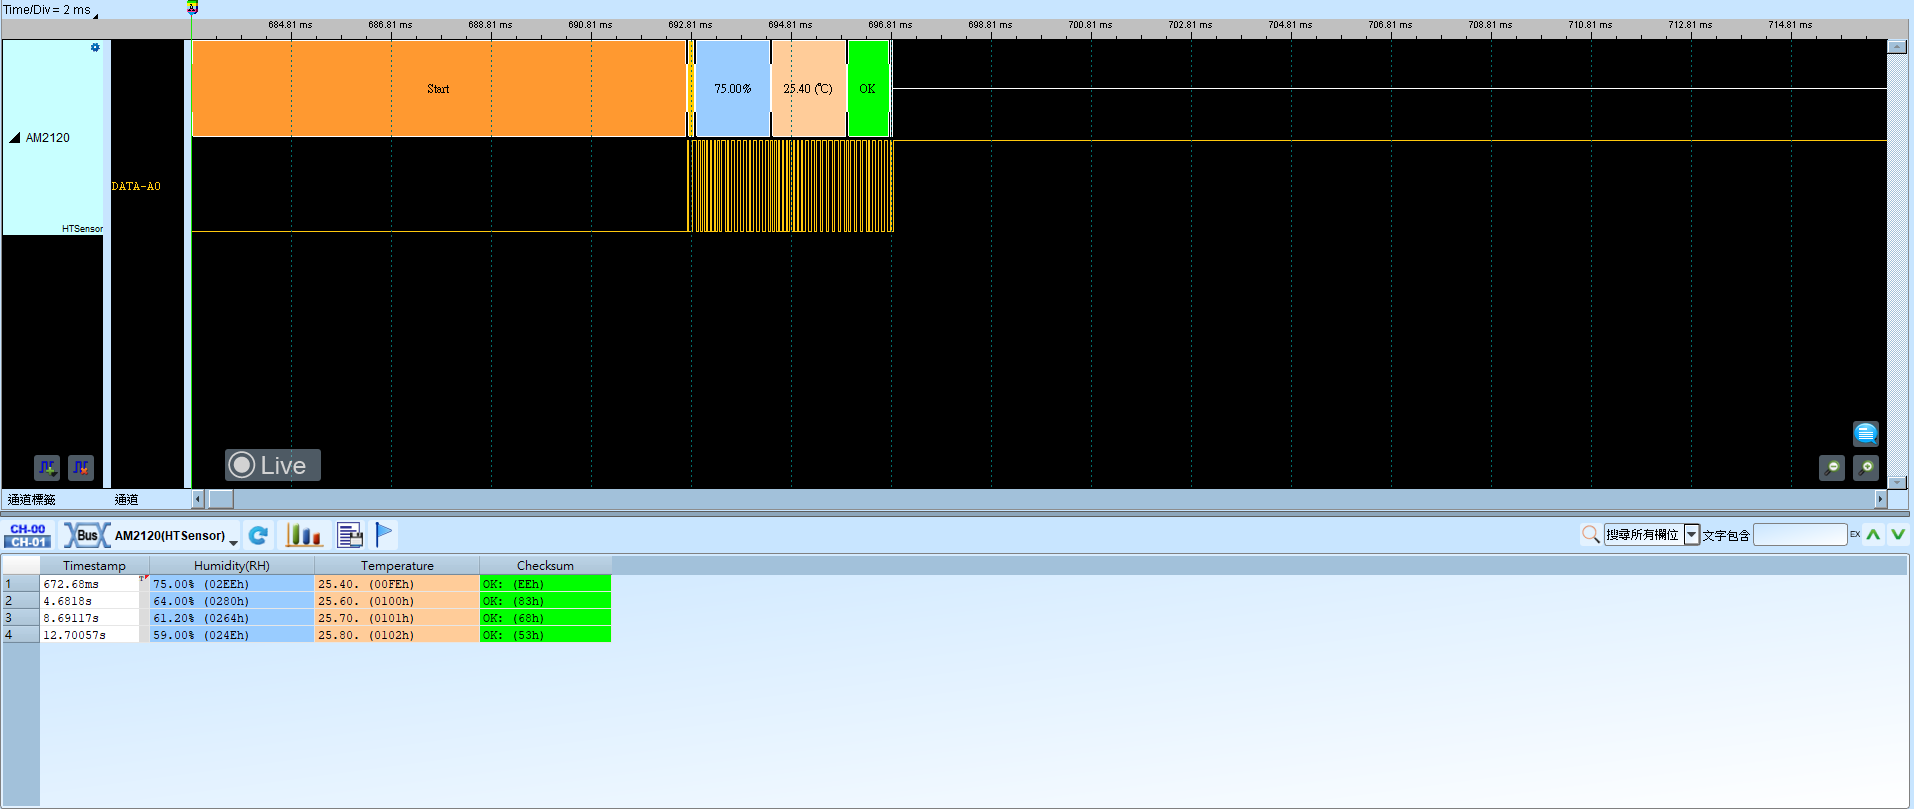This screenshot has width=1914, height=809.
Task: Focus the 文字包含 search text field
Action: pos(1800,535)
